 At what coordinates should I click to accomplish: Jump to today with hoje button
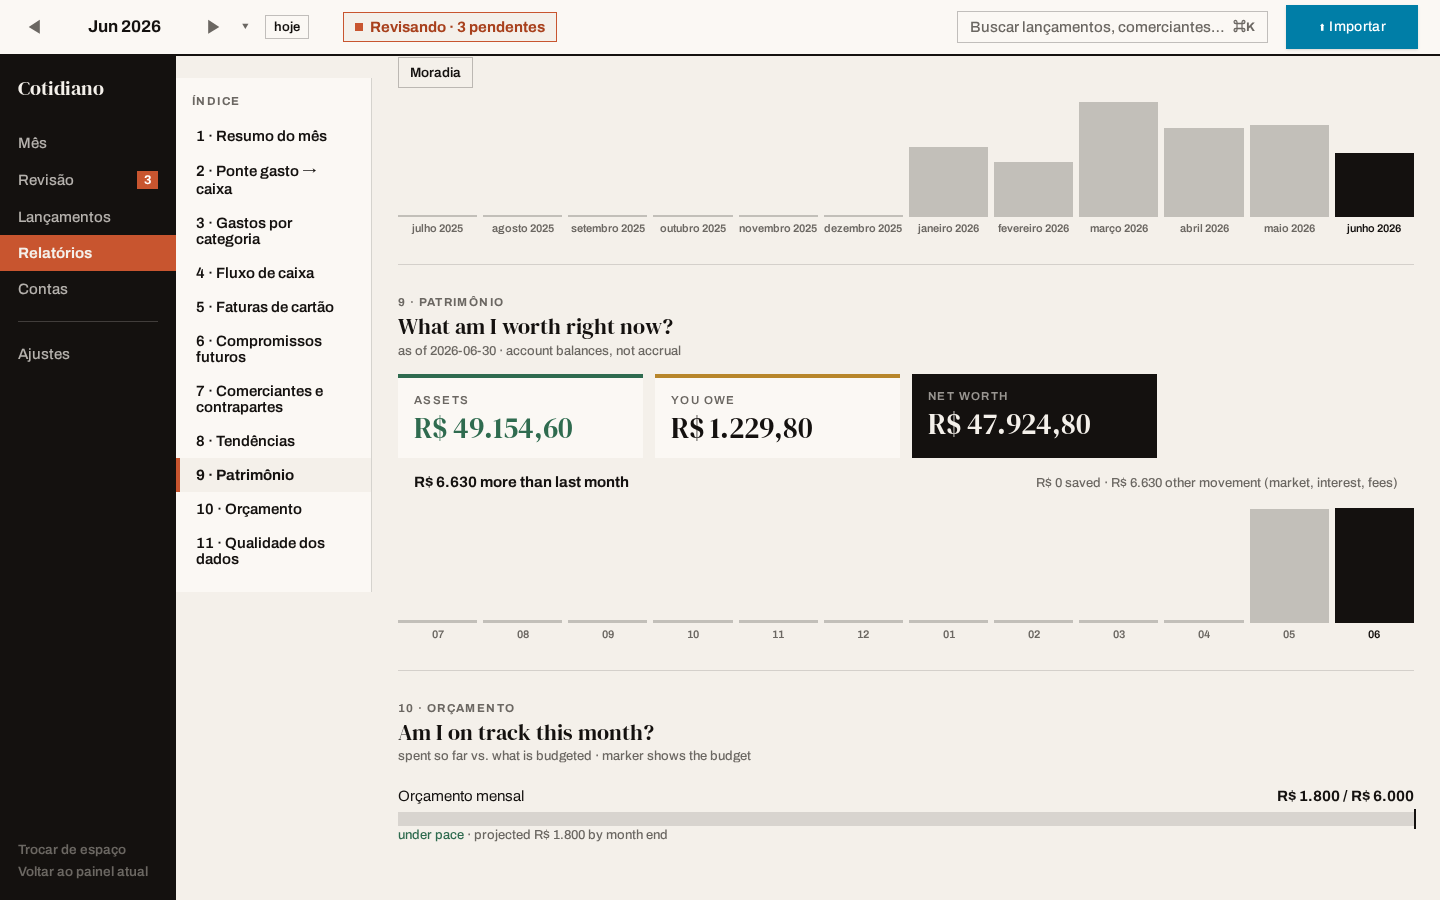tap(287, 27)
